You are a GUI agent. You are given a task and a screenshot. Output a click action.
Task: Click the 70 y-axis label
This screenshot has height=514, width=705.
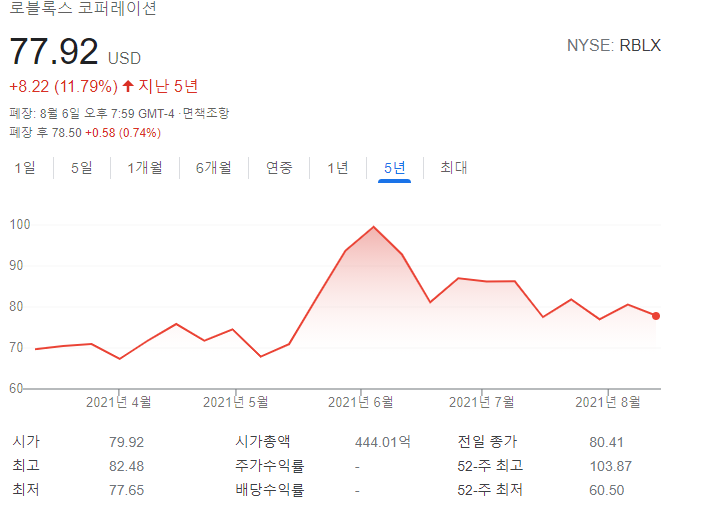[16, 348]
